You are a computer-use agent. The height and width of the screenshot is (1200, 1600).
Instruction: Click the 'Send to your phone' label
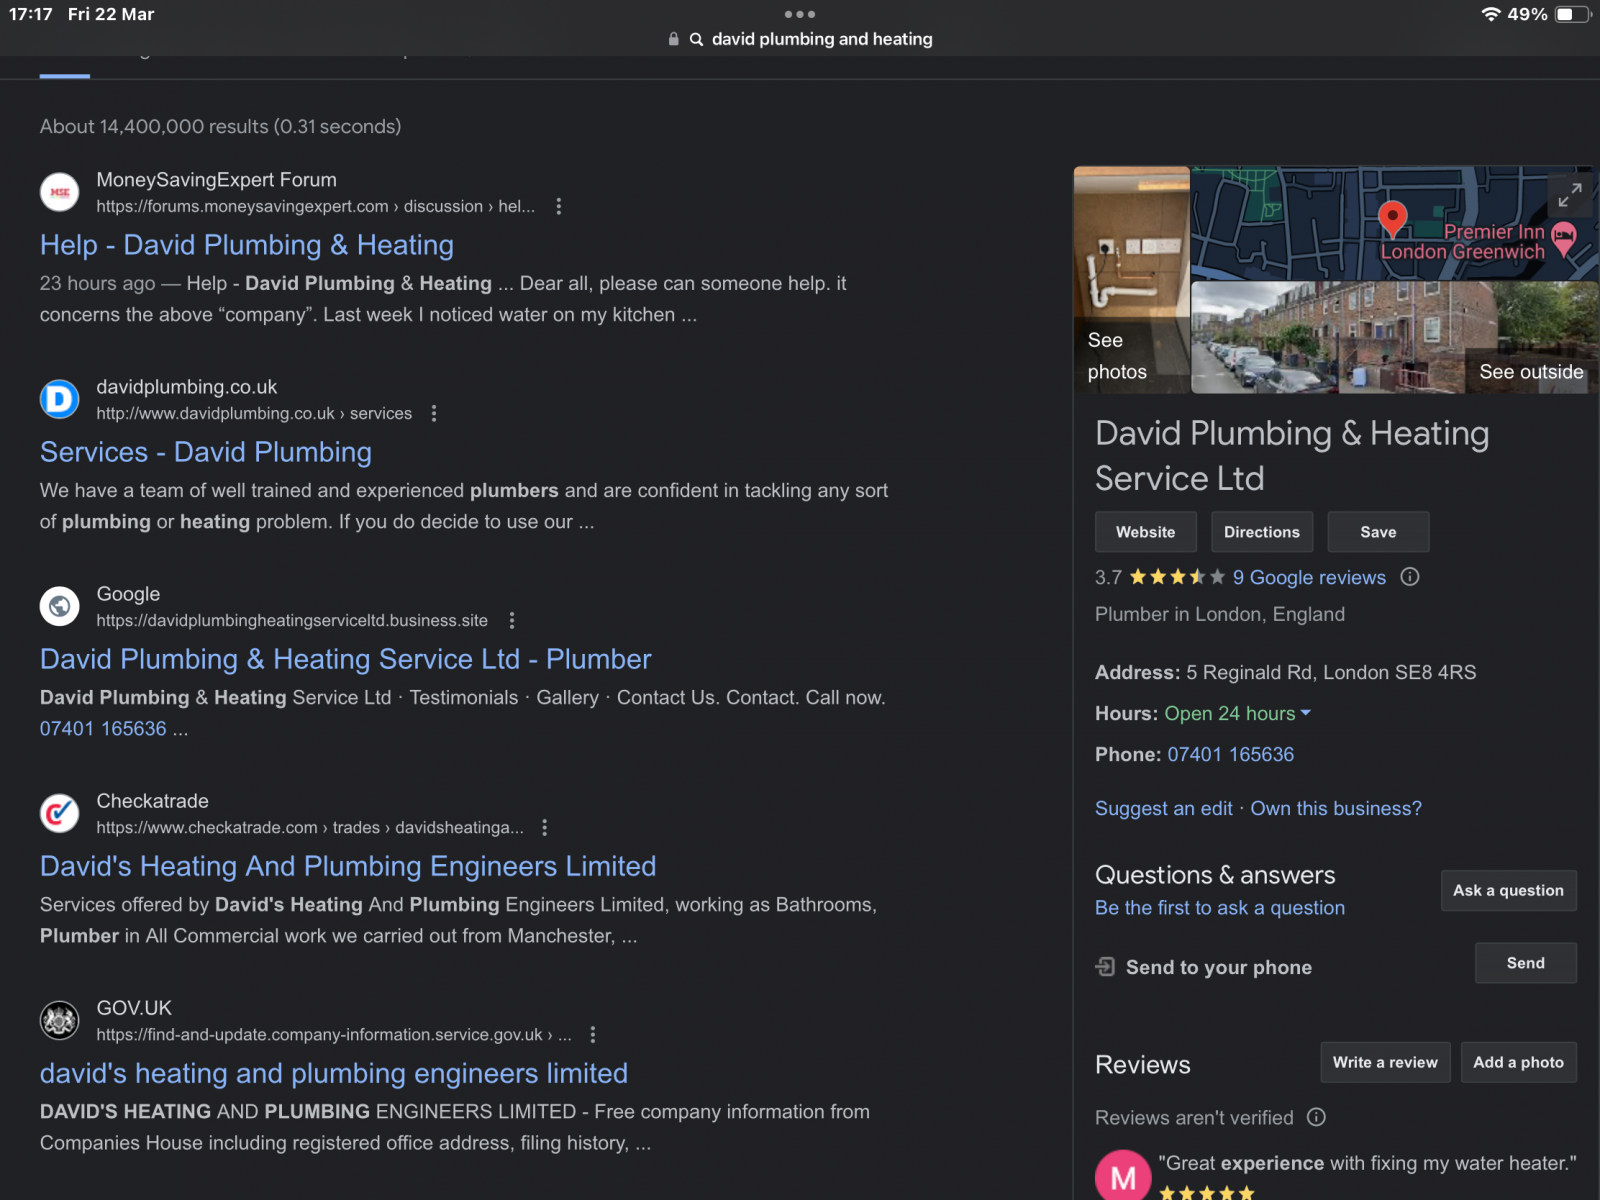pos(1219,967)
